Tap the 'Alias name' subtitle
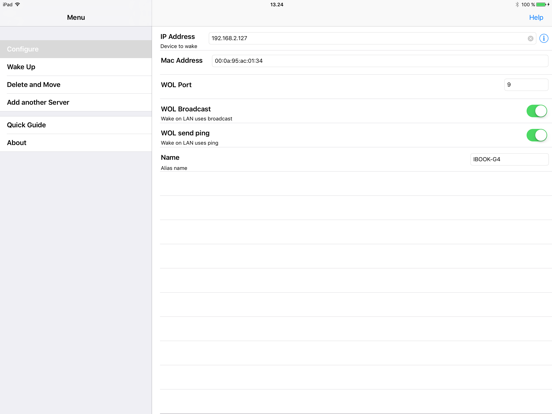 174,168
